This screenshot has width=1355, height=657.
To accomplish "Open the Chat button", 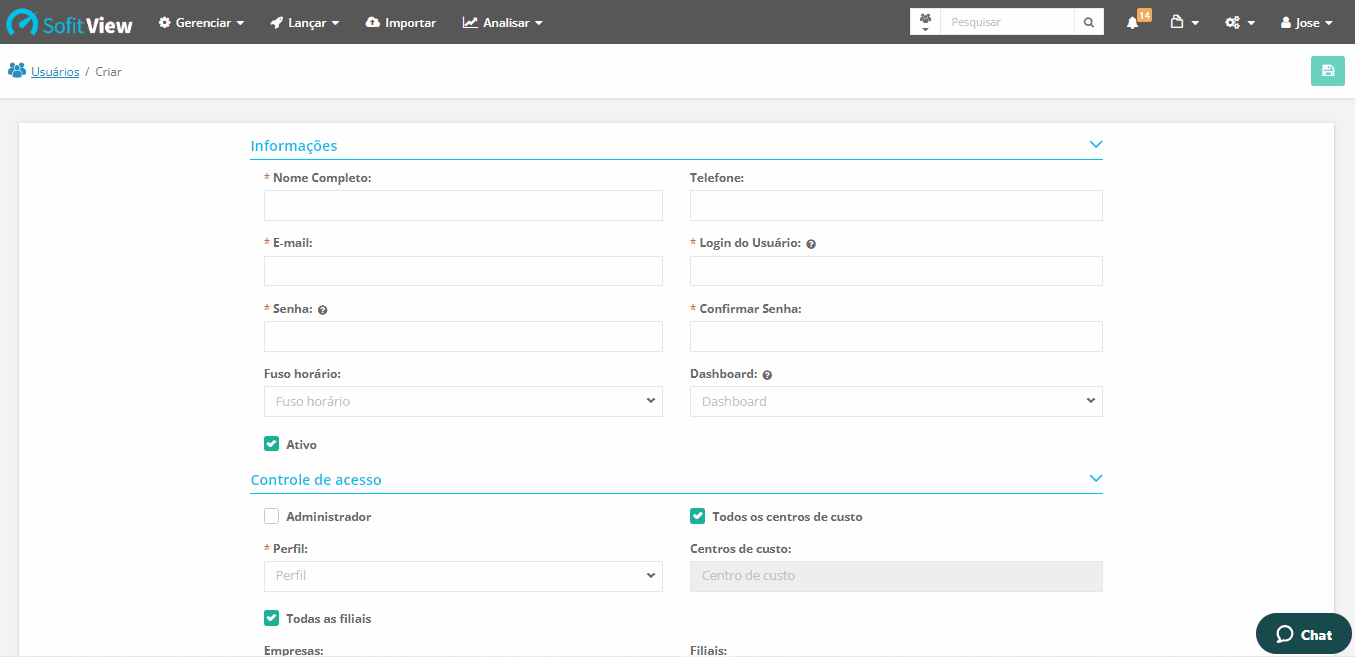I will tap(1304, 634).
